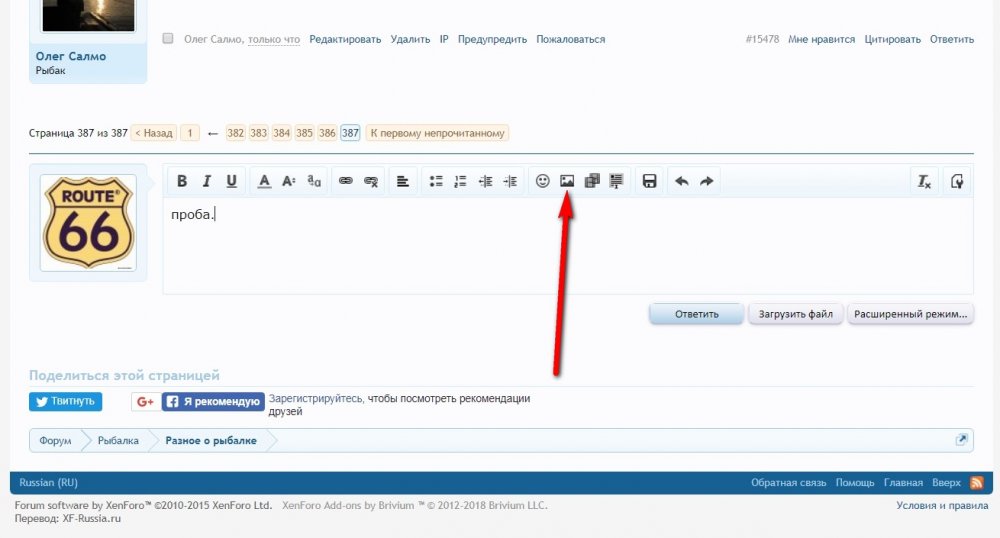This screenshot has height=538, width=1000.
Task: Click the insert image icon
Action: click(567, 181)
